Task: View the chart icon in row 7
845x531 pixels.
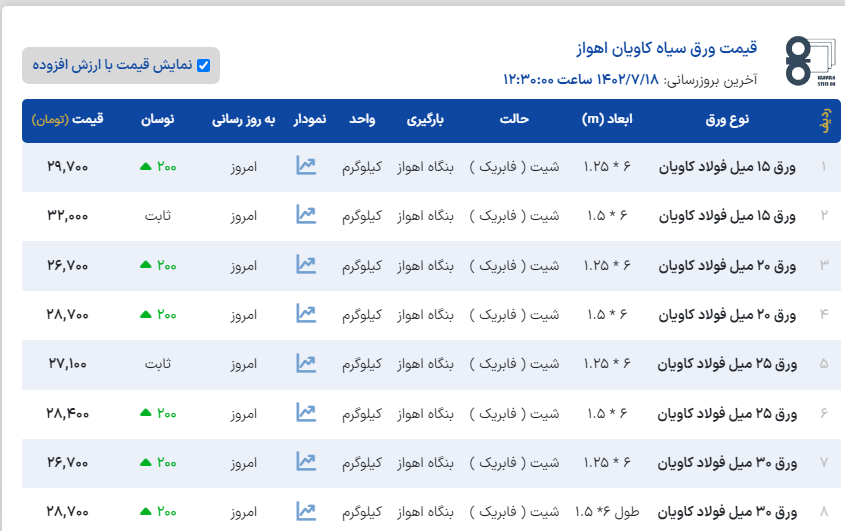Action: (307, 462)
